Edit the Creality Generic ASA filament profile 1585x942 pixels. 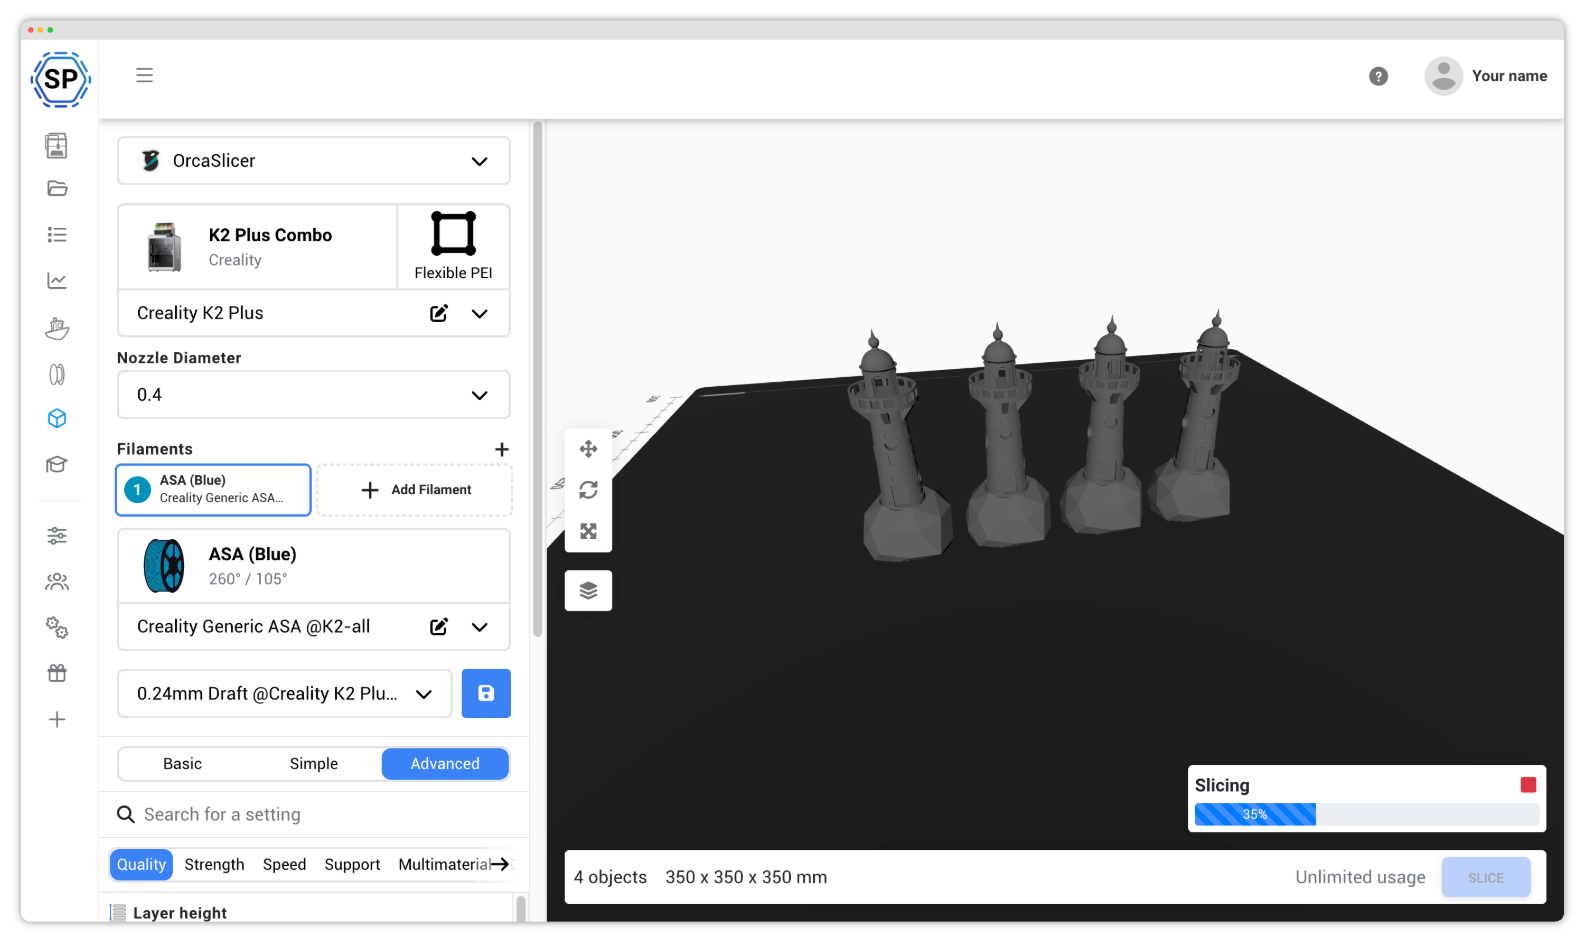pos(438,626)
